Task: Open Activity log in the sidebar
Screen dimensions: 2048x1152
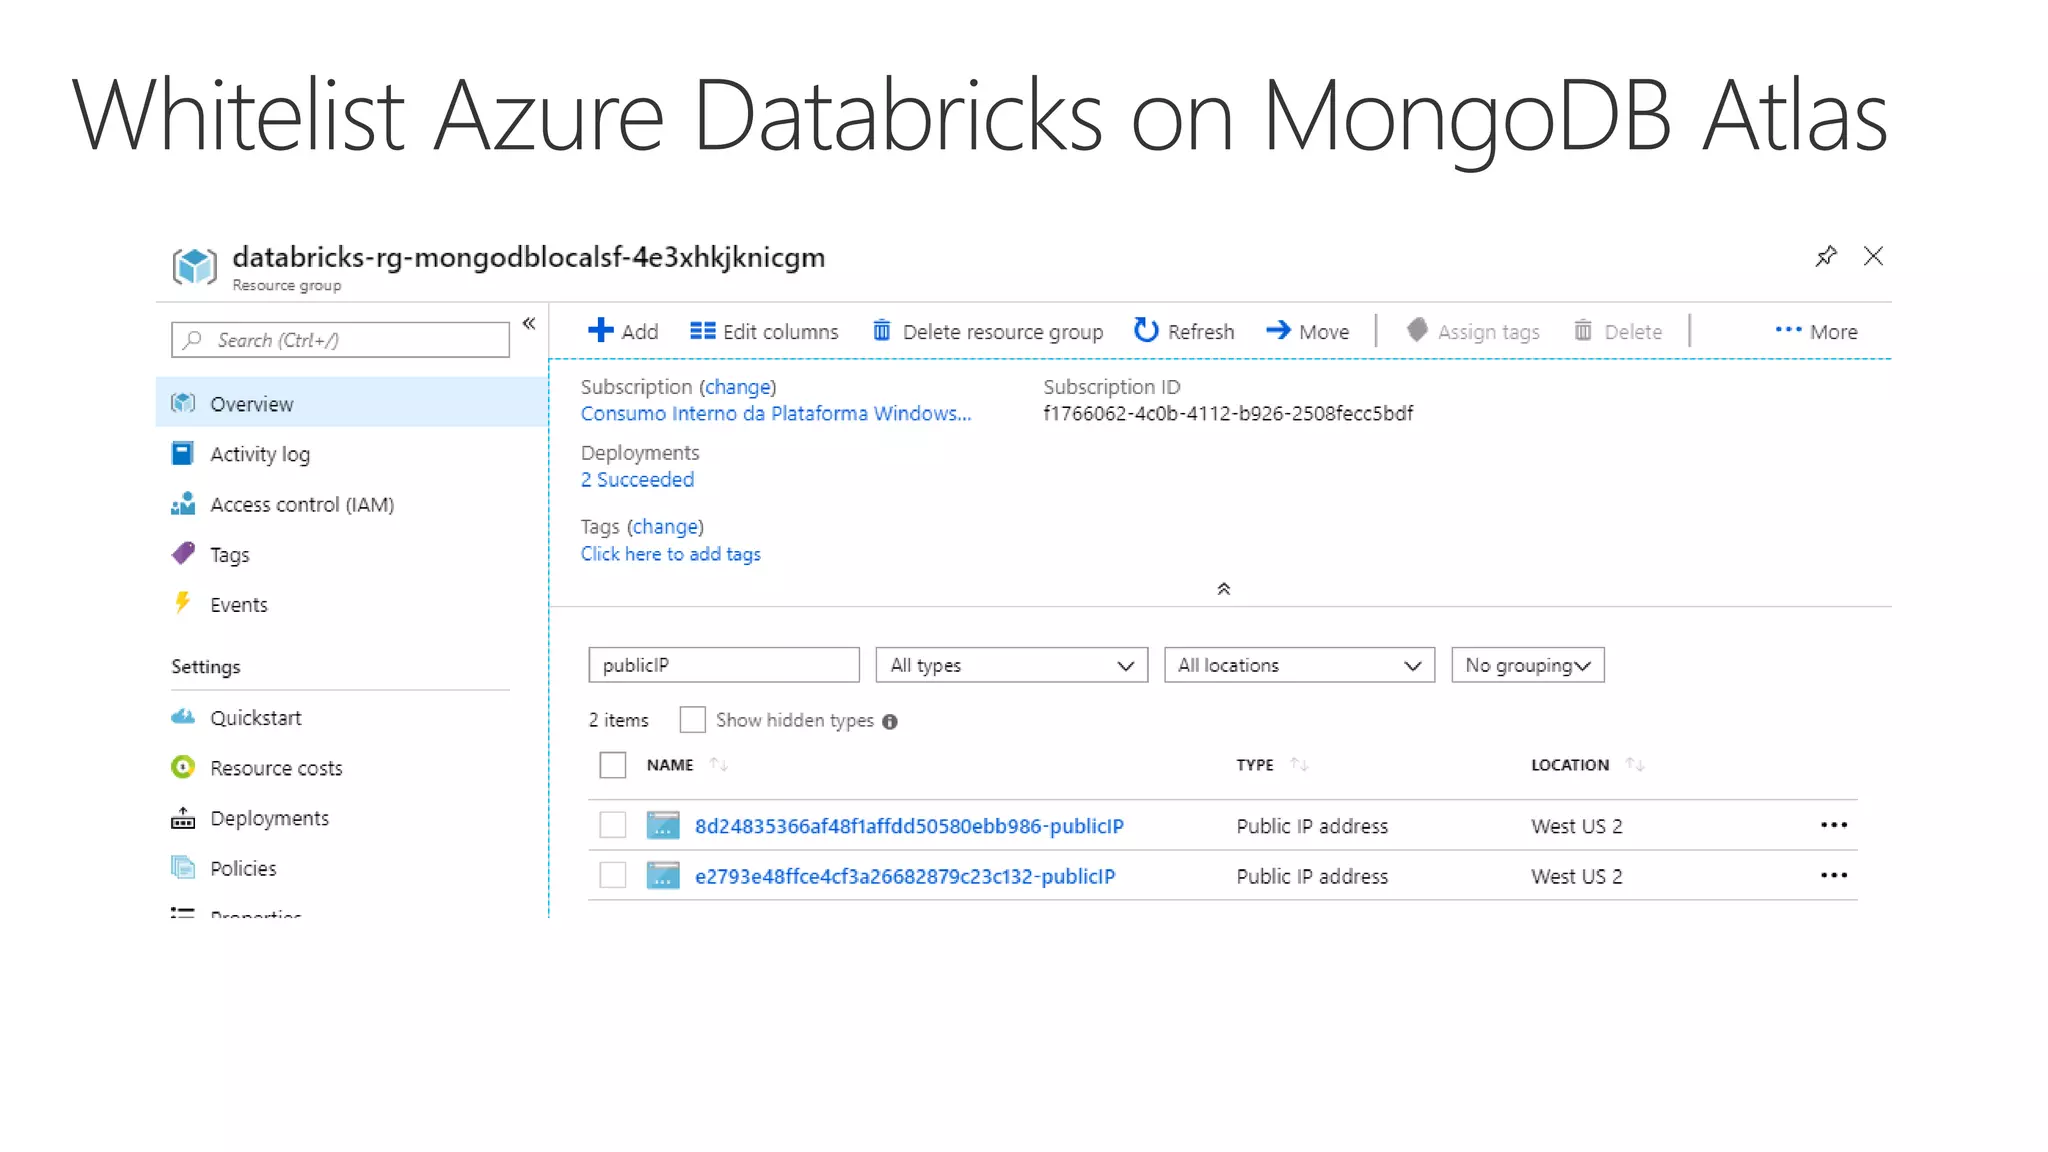Action: tap(259, 454)
